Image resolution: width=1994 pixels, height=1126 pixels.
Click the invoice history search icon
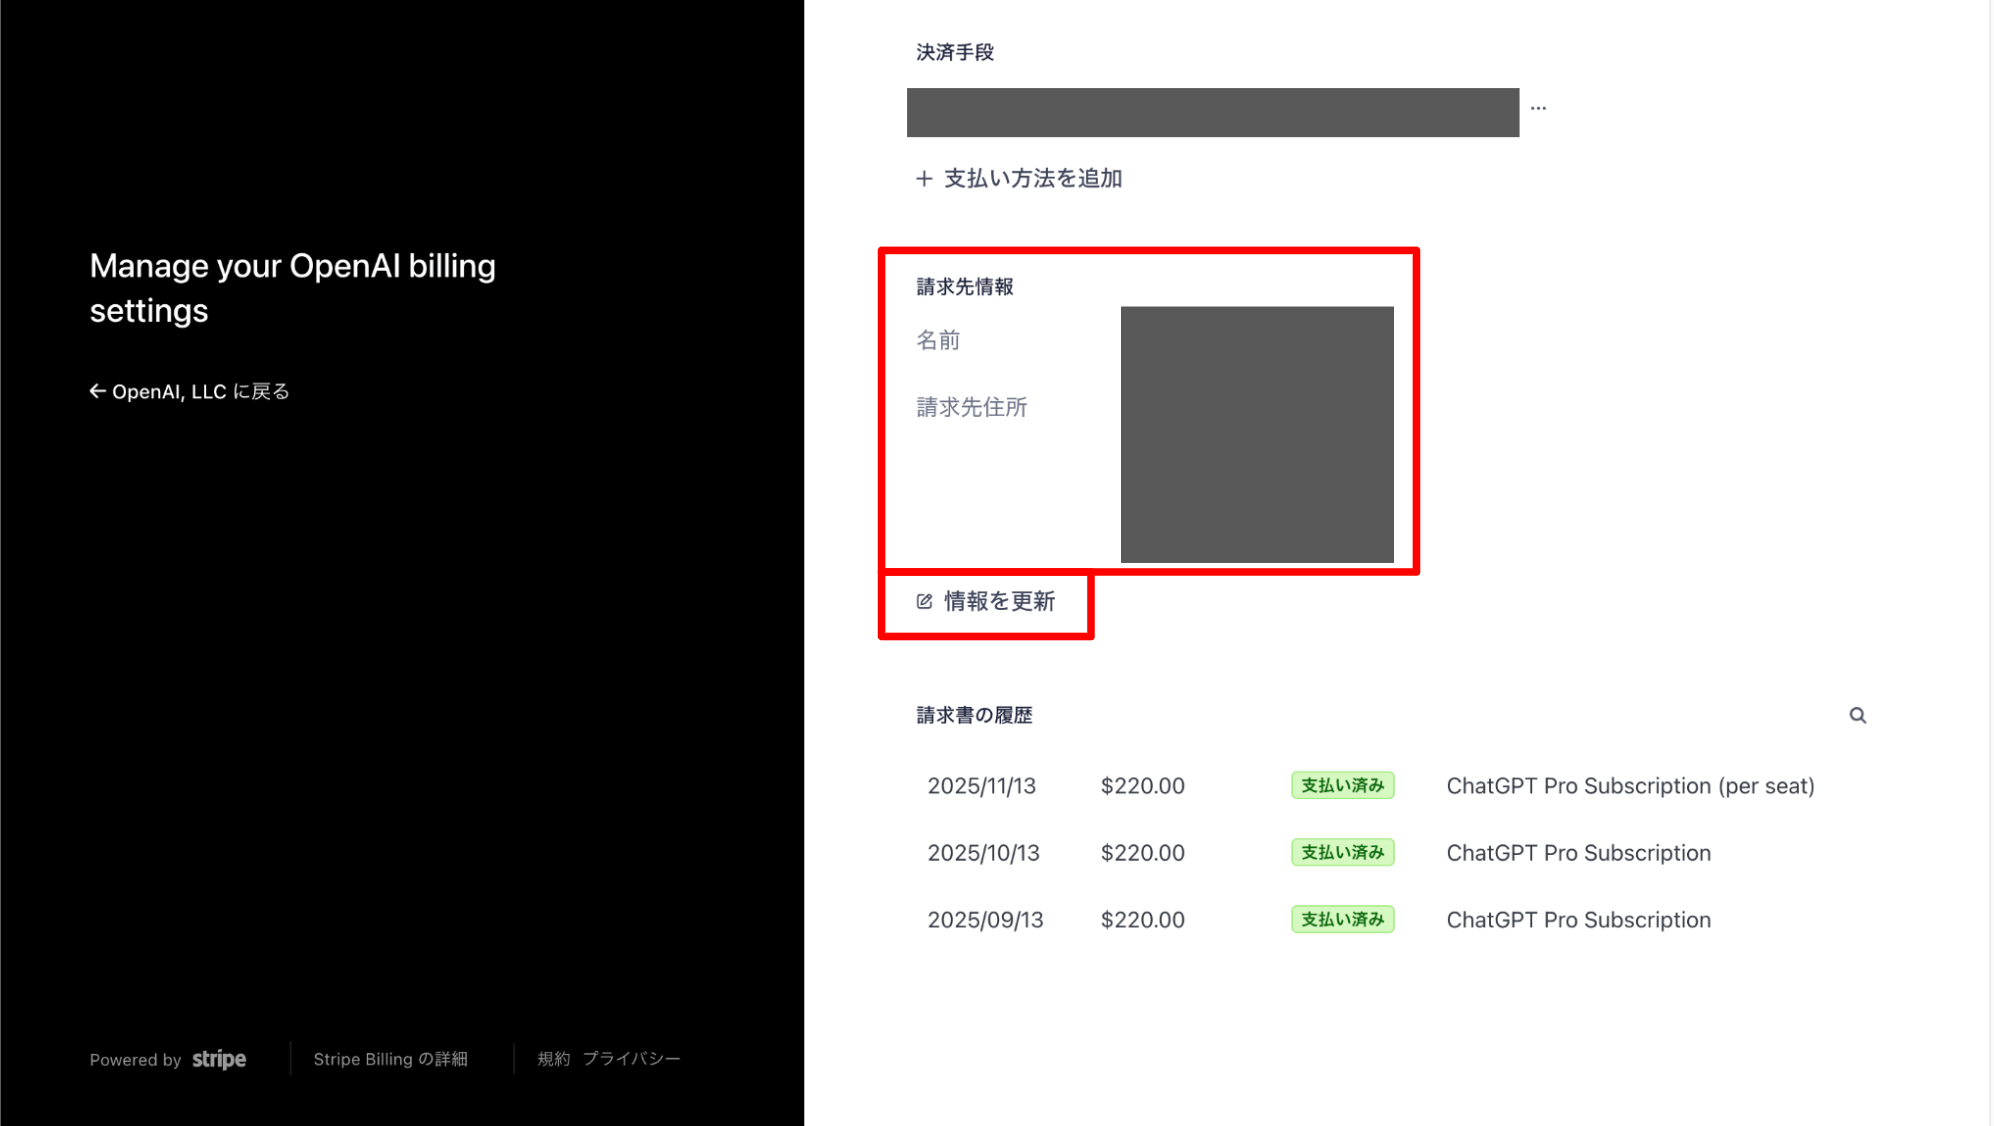point(1857,715)
